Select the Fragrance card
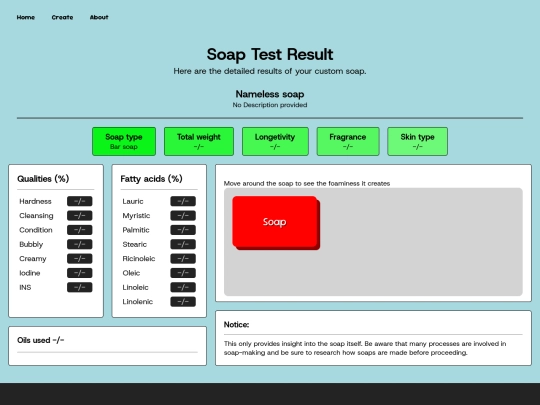 [x=348, y=142]
